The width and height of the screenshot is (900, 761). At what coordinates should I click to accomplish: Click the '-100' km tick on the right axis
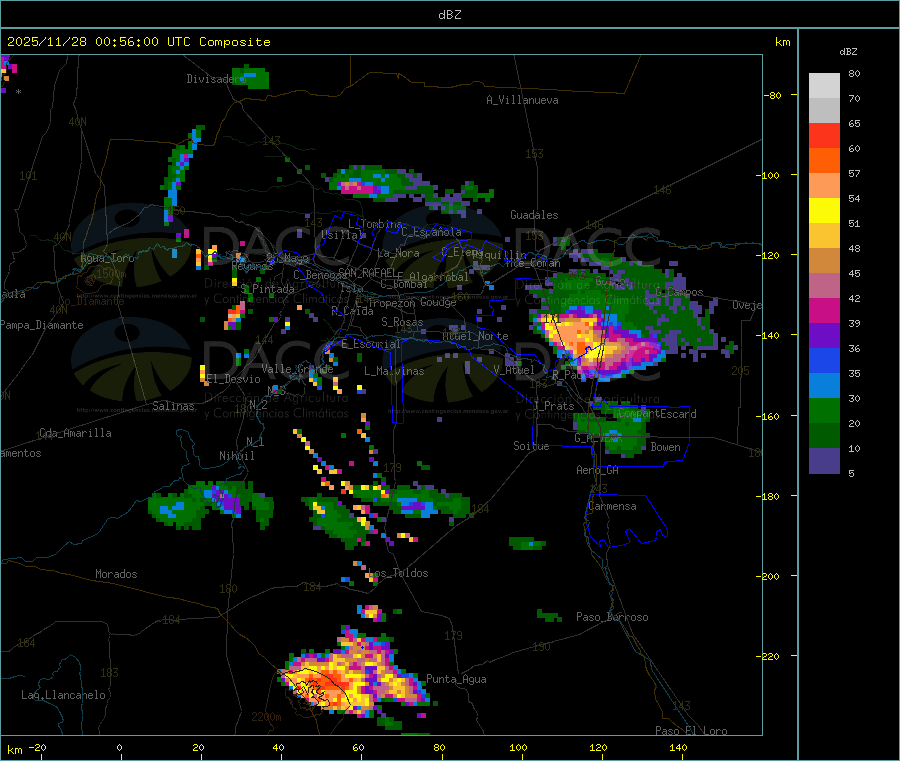[x=770, y=176]
